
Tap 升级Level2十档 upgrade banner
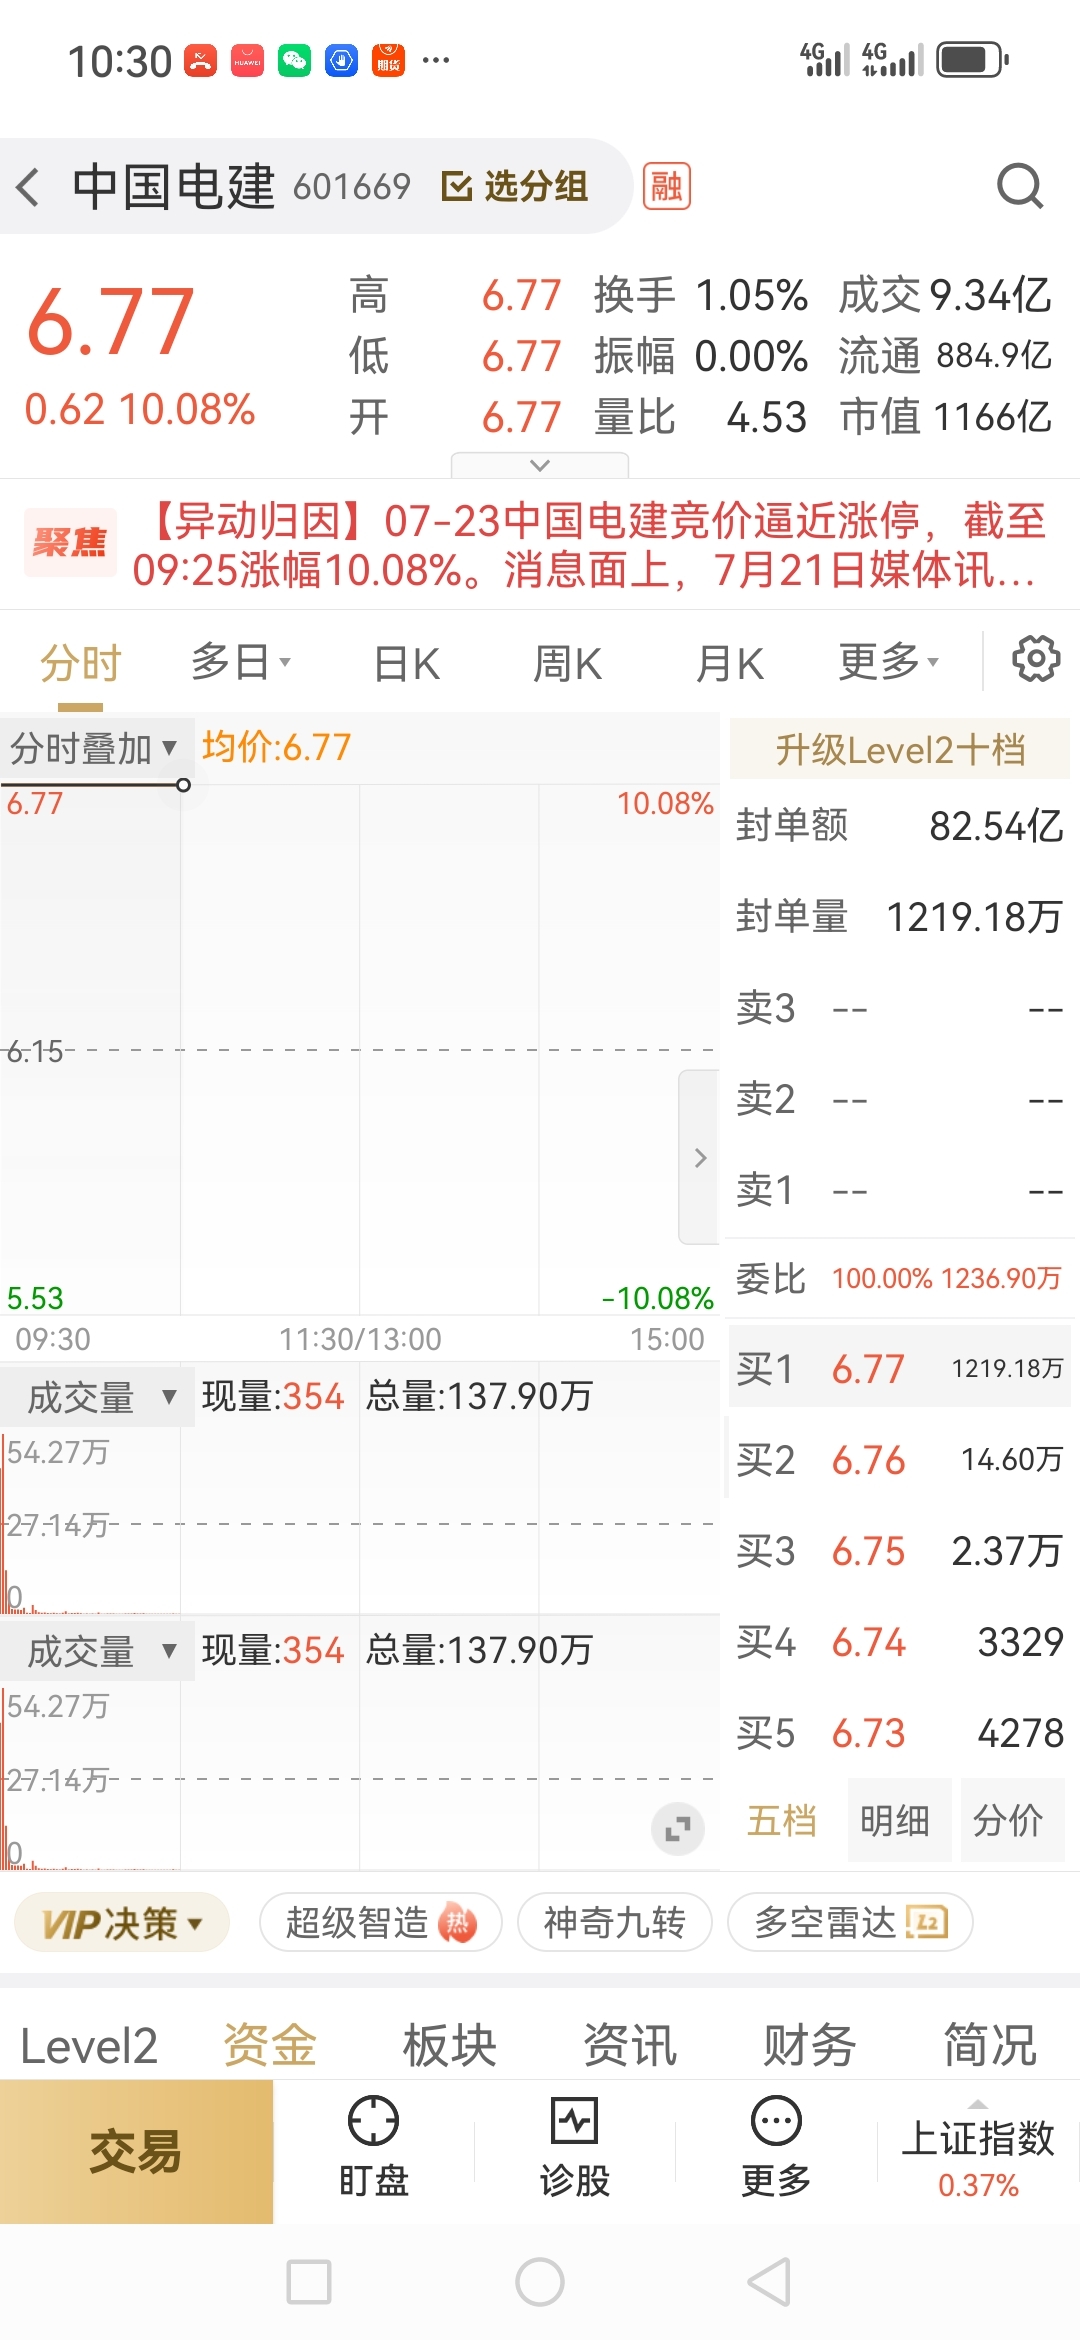pyautogui.click(x=900, y=749)
